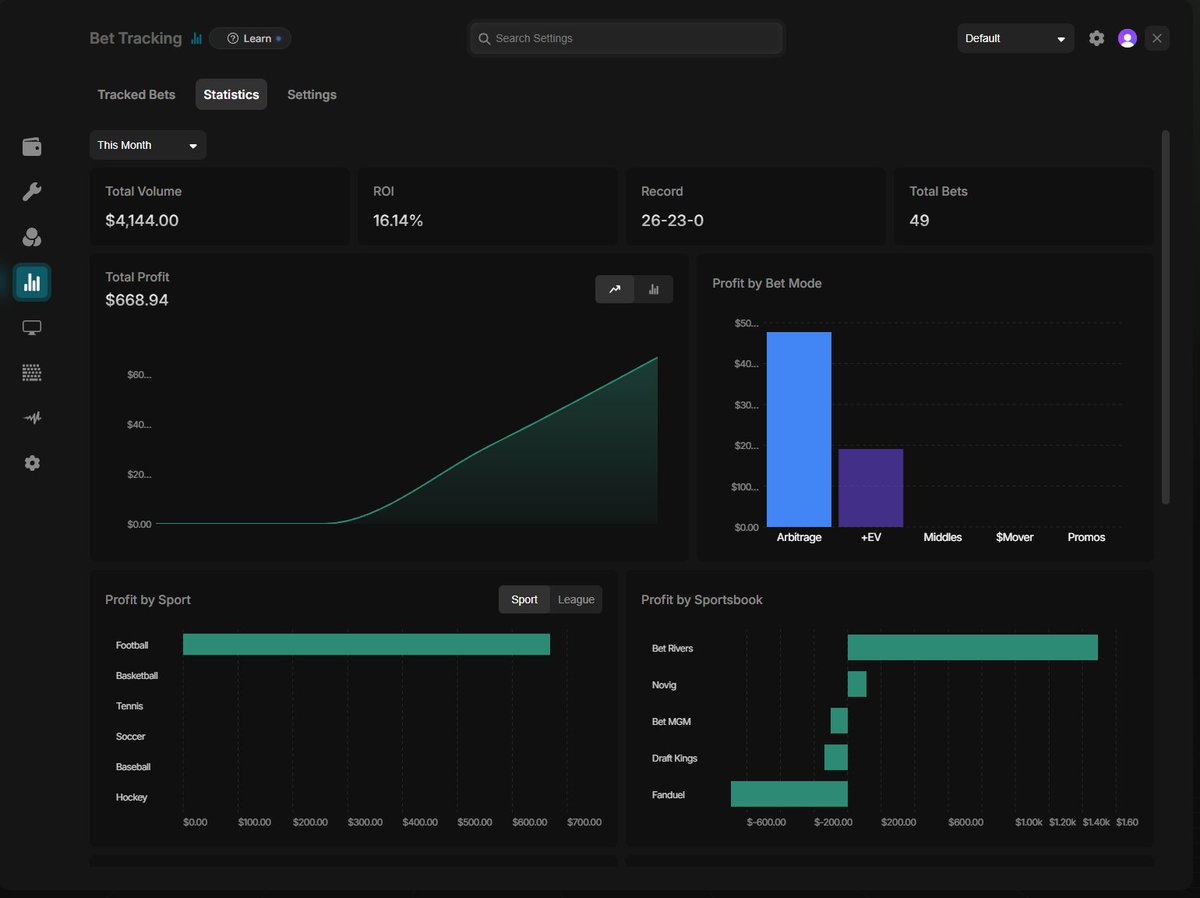The image size is (1200, 898).
Task: Click the Bet Rivers profit bar
Action: click(x=973, y=647)
